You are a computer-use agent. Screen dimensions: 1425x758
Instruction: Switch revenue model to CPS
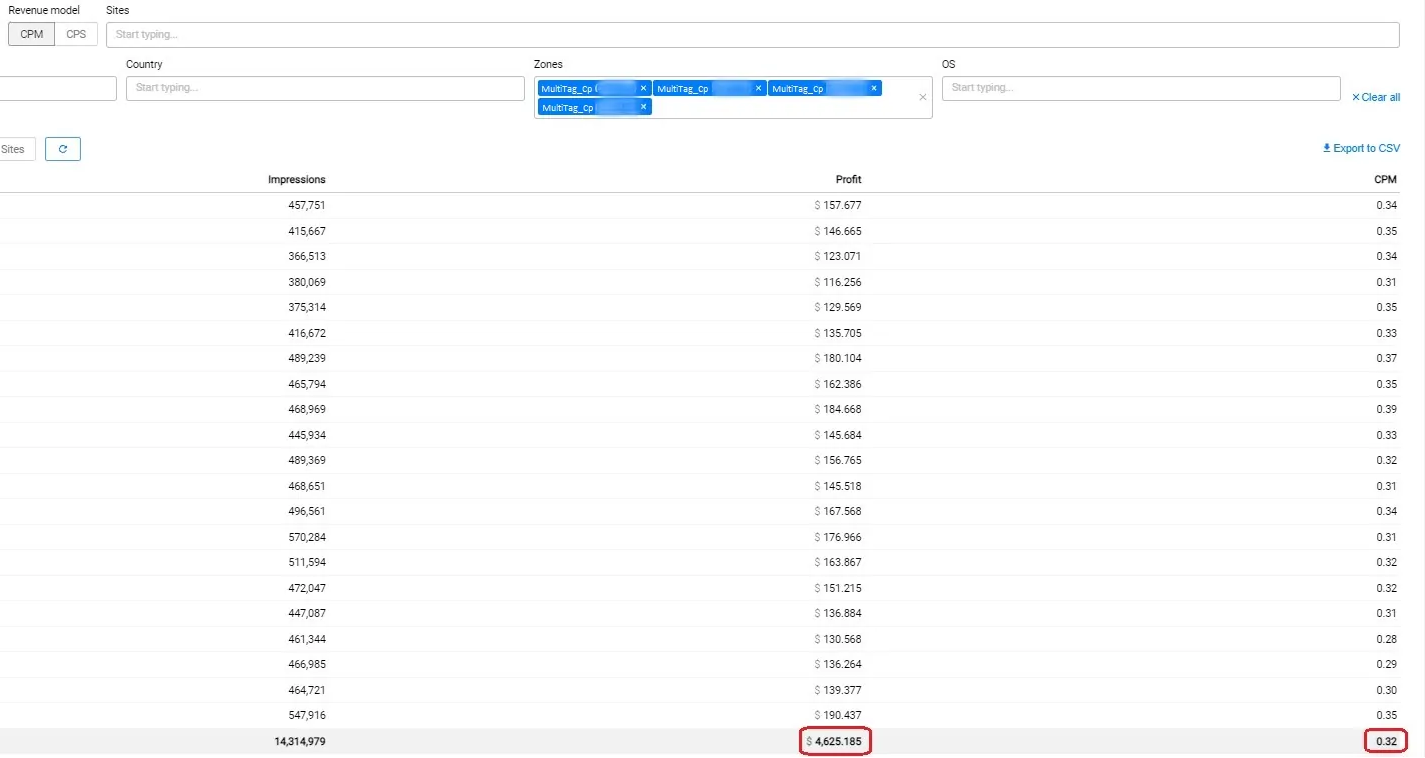(76, 34)
